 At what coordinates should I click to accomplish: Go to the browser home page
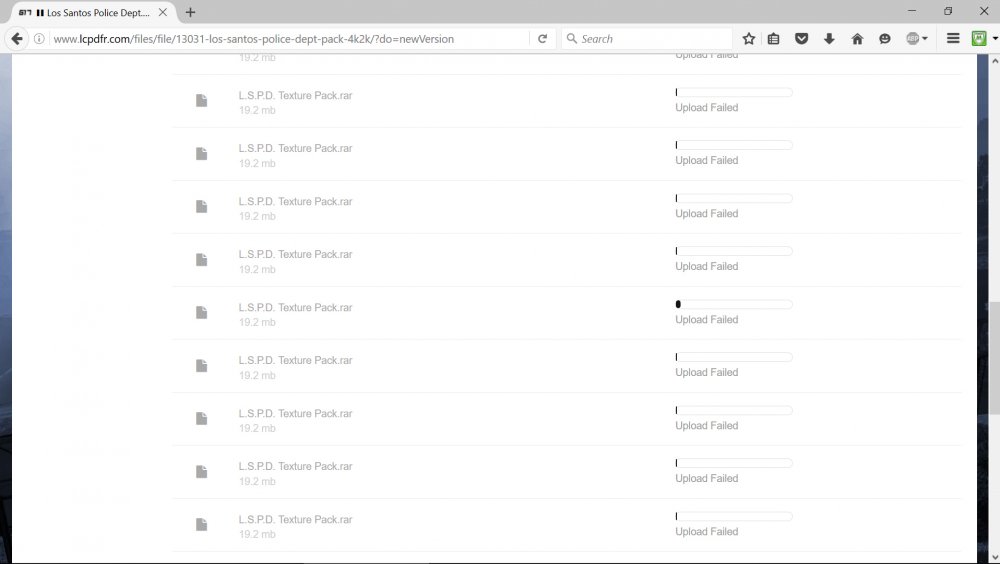click(857, 39)
